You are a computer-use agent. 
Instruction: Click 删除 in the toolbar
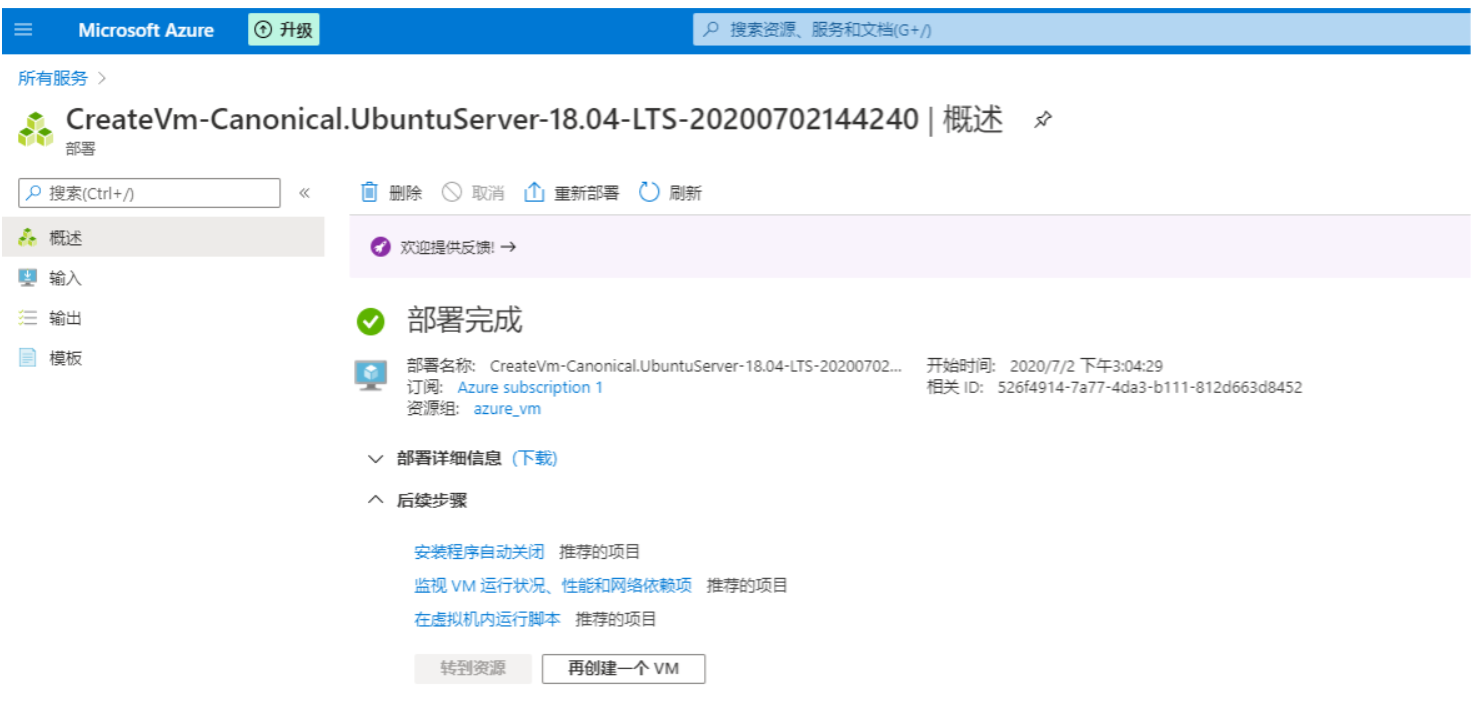click(x=405, y=193)
